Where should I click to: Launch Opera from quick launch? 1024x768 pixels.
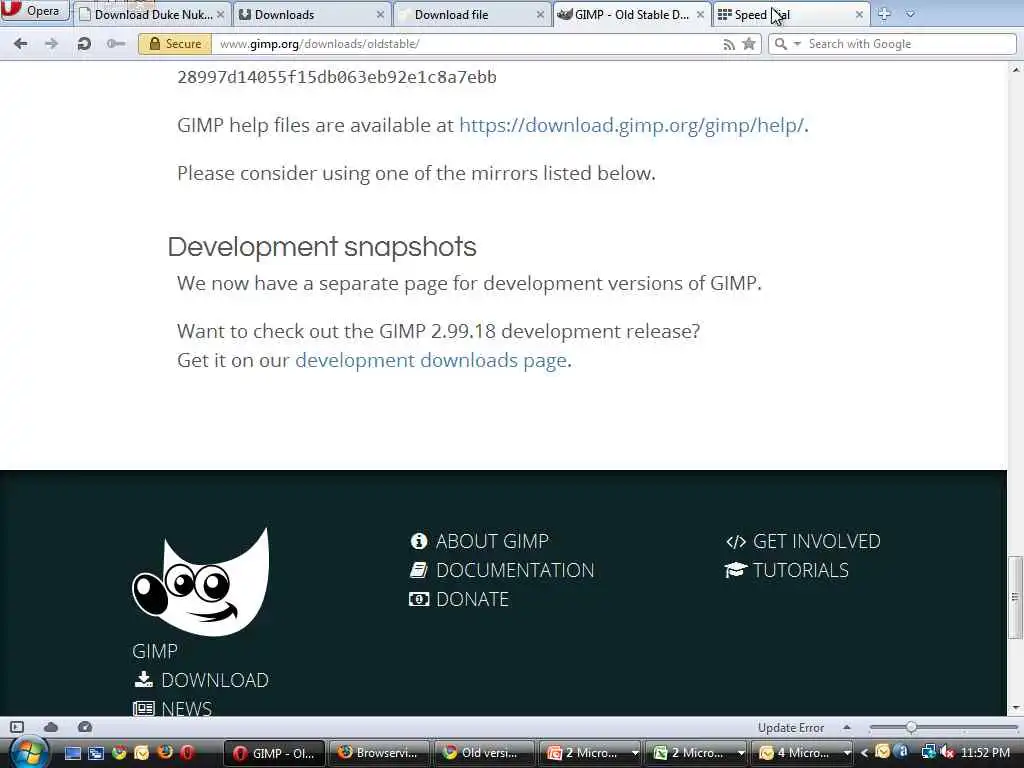pos(187,753)
